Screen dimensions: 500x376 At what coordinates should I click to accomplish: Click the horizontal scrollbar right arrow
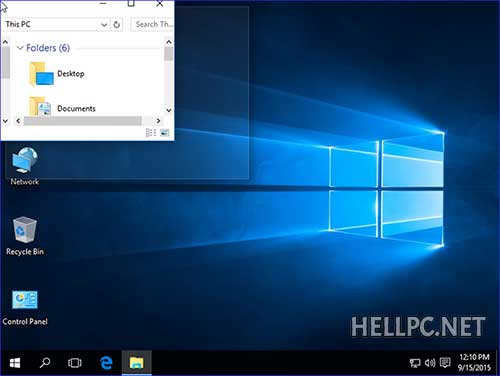click(158, 121)
